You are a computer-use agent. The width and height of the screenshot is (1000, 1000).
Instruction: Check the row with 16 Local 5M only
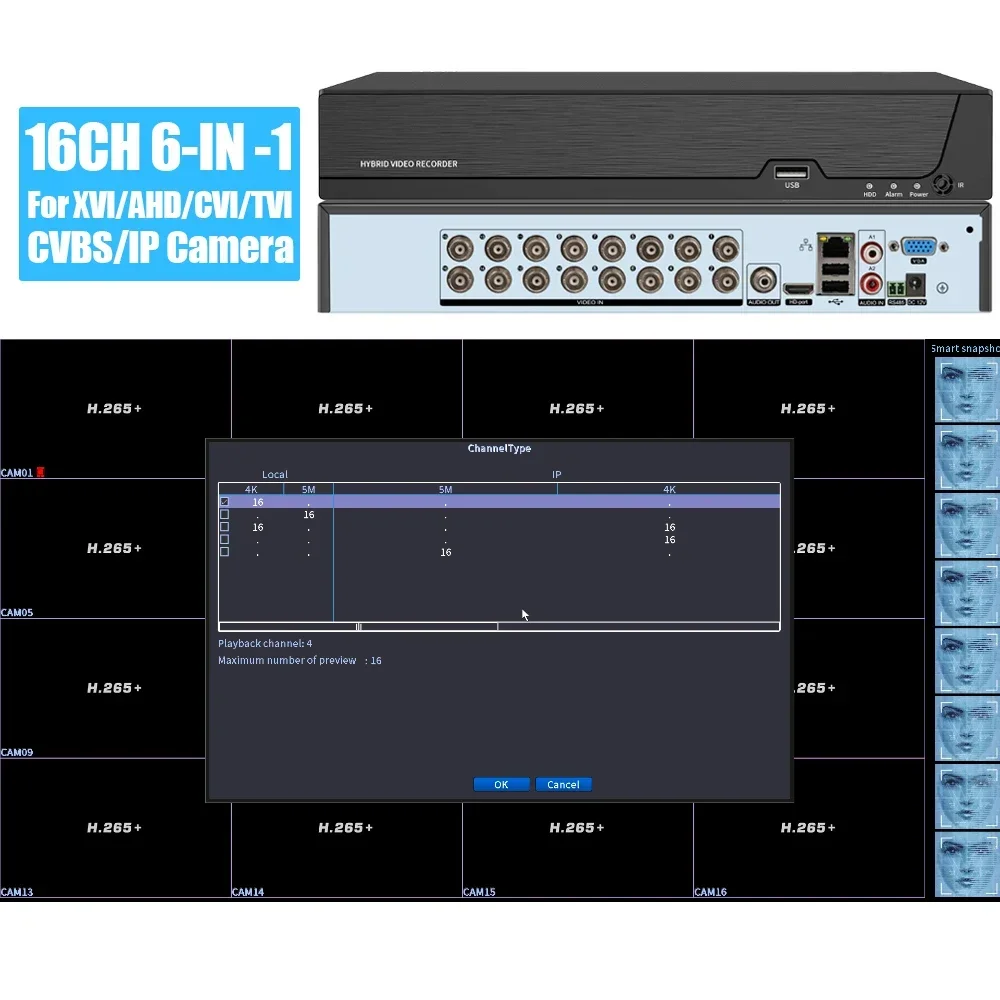(x=224, y=515)
